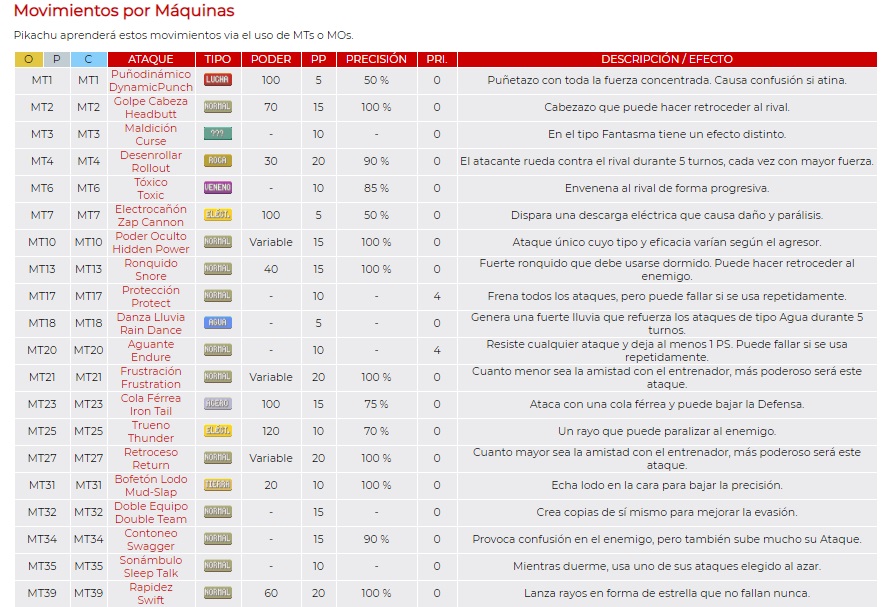The image size is (889, 607).
Task: Click the NORMAL type badge in Retroceso row
Action: point(218,458)
